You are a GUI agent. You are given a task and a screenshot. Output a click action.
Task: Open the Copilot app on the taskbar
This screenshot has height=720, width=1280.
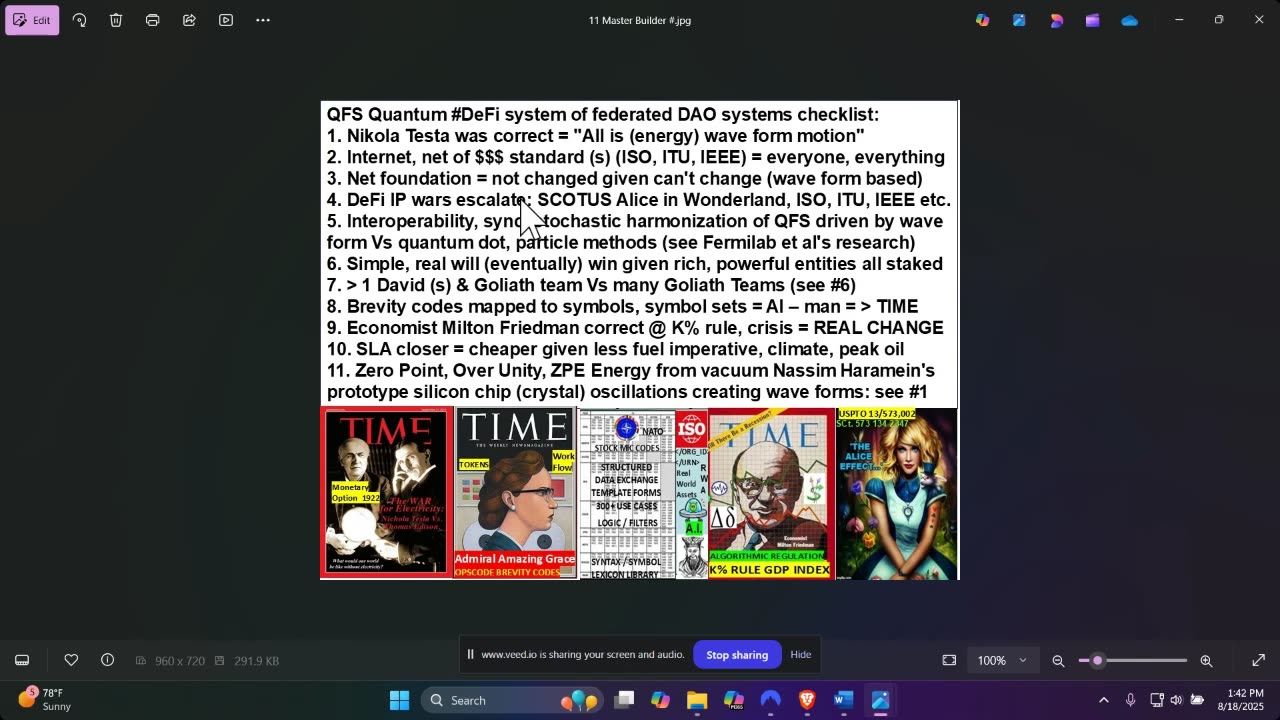click(x=660, y=700)
